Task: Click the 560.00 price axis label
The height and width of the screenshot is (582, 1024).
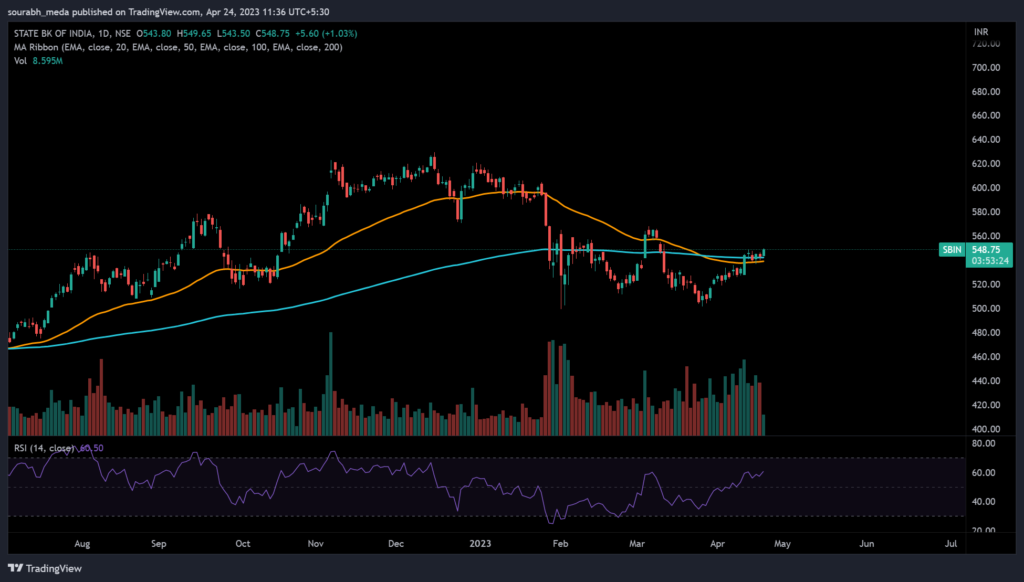Action: coord(986,236)
